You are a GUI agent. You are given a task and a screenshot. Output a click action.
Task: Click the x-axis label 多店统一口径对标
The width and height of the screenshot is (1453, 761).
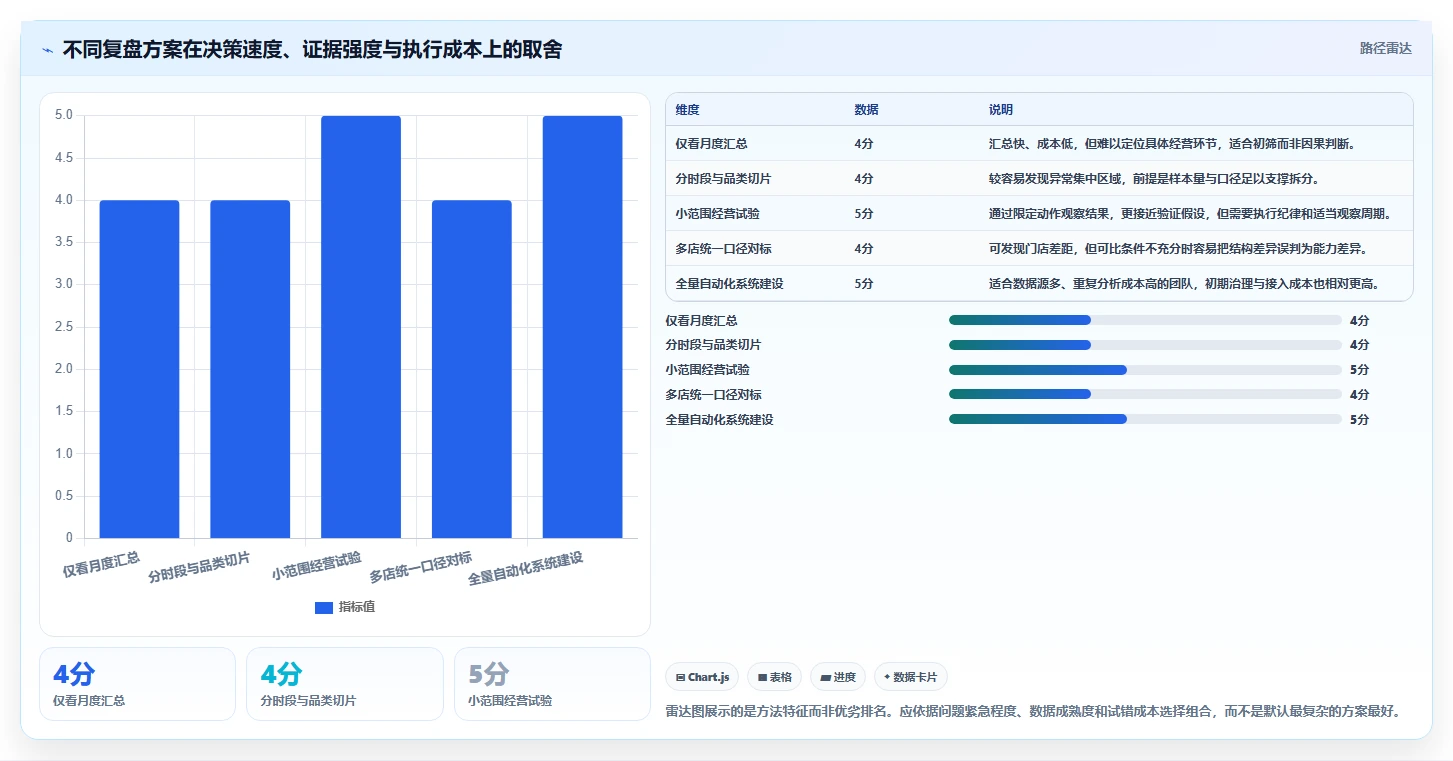tap(421, 567)
